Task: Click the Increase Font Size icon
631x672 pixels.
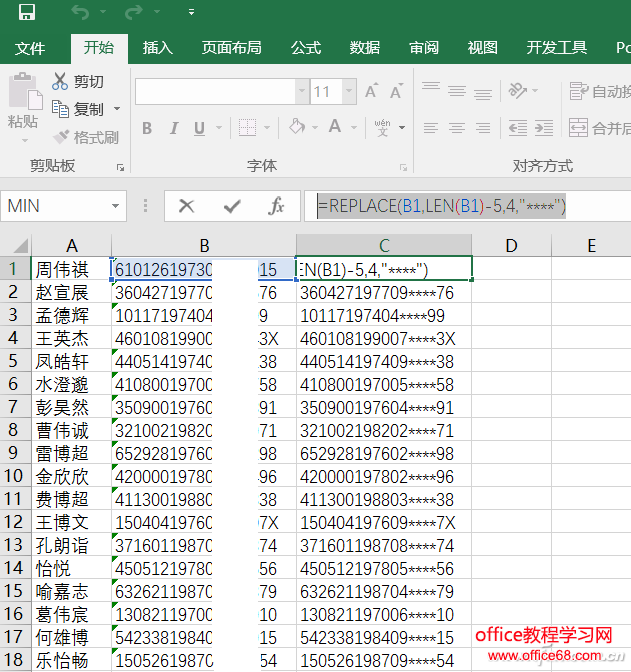Action: (x=370, y=92)
